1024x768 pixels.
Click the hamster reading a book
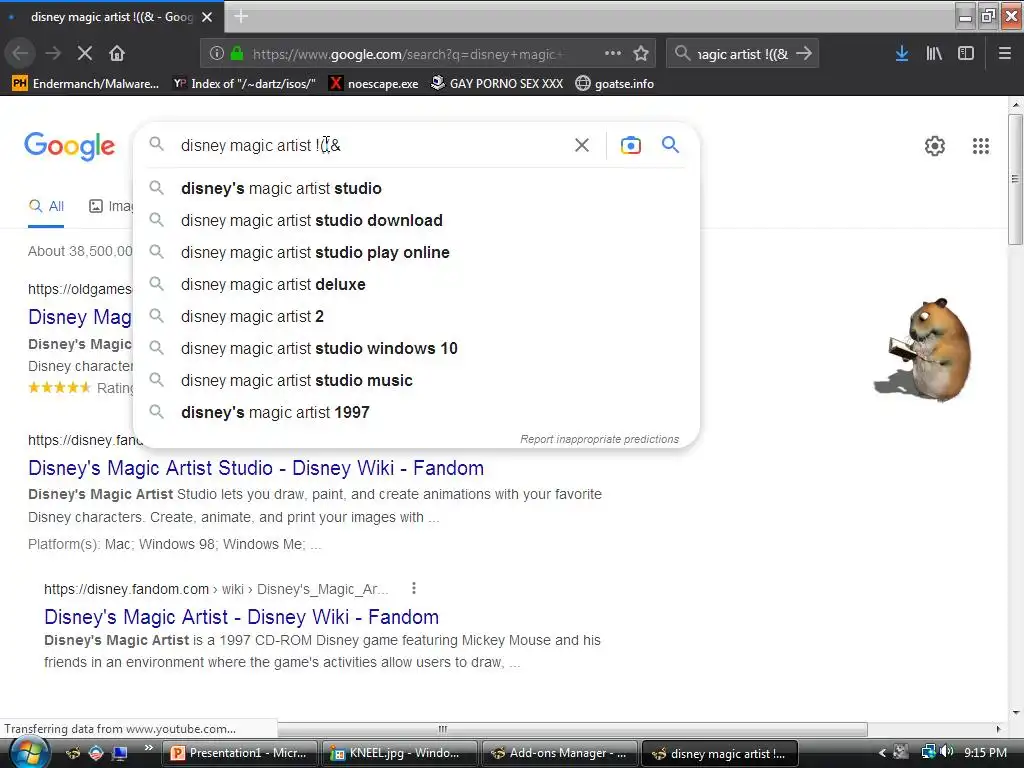[x=924, y=349]
